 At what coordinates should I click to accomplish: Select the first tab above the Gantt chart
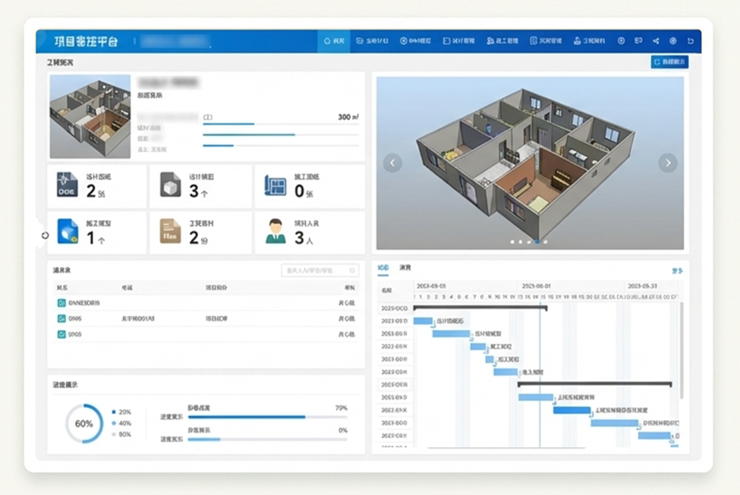click(383, 268)
